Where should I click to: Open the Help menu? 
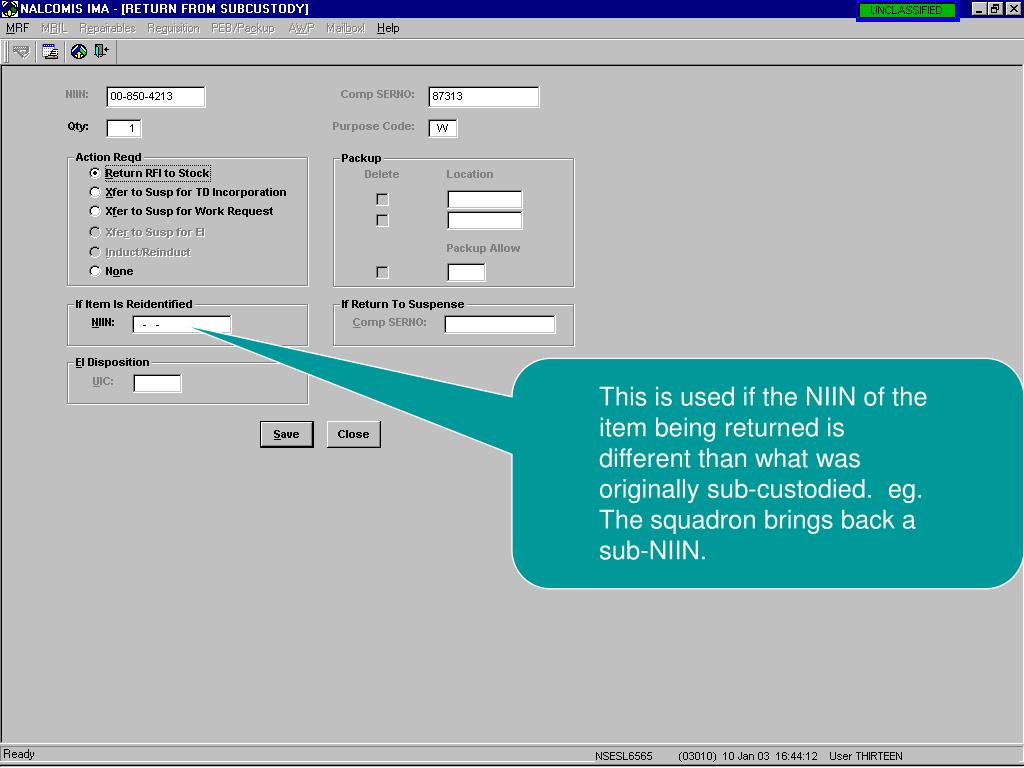[388, 28]
